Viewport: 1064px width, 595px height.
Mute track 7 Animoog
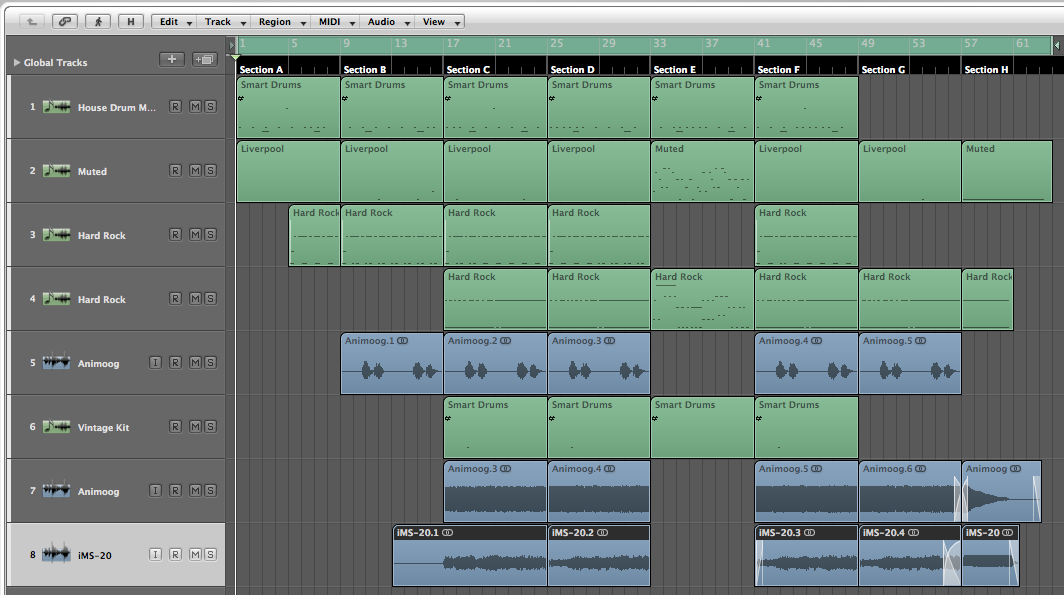click(x=195, y=490)
